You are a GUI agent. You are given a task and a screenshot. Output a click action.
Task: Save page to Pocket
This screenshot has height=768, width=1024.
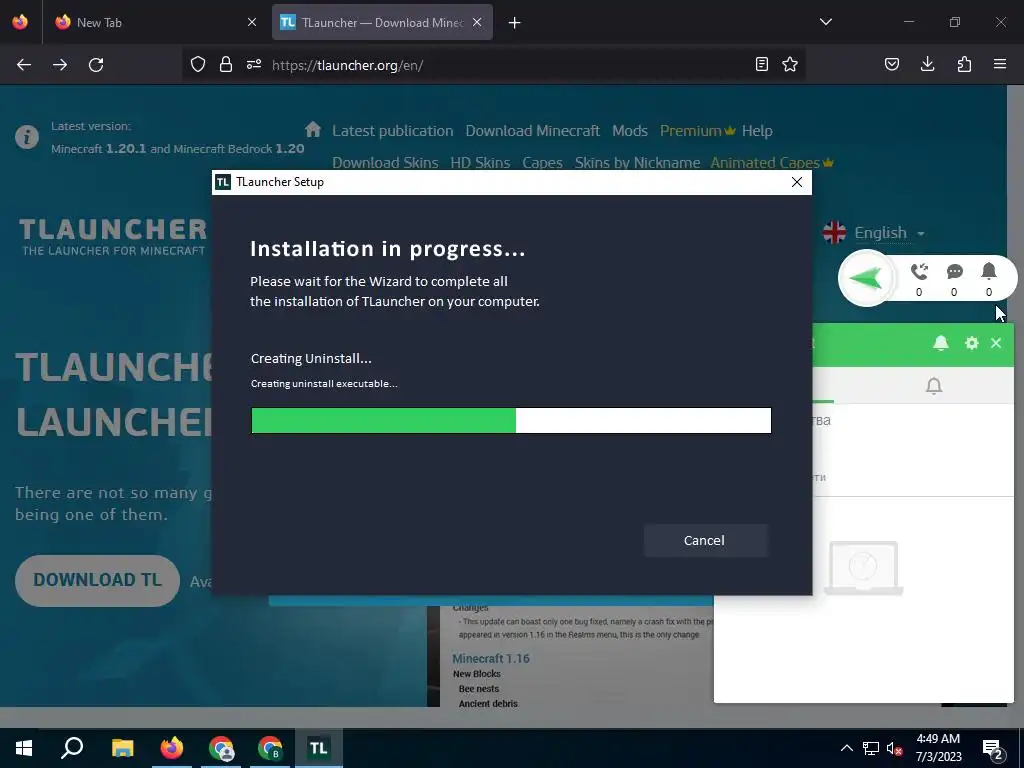tap(892, 64)
